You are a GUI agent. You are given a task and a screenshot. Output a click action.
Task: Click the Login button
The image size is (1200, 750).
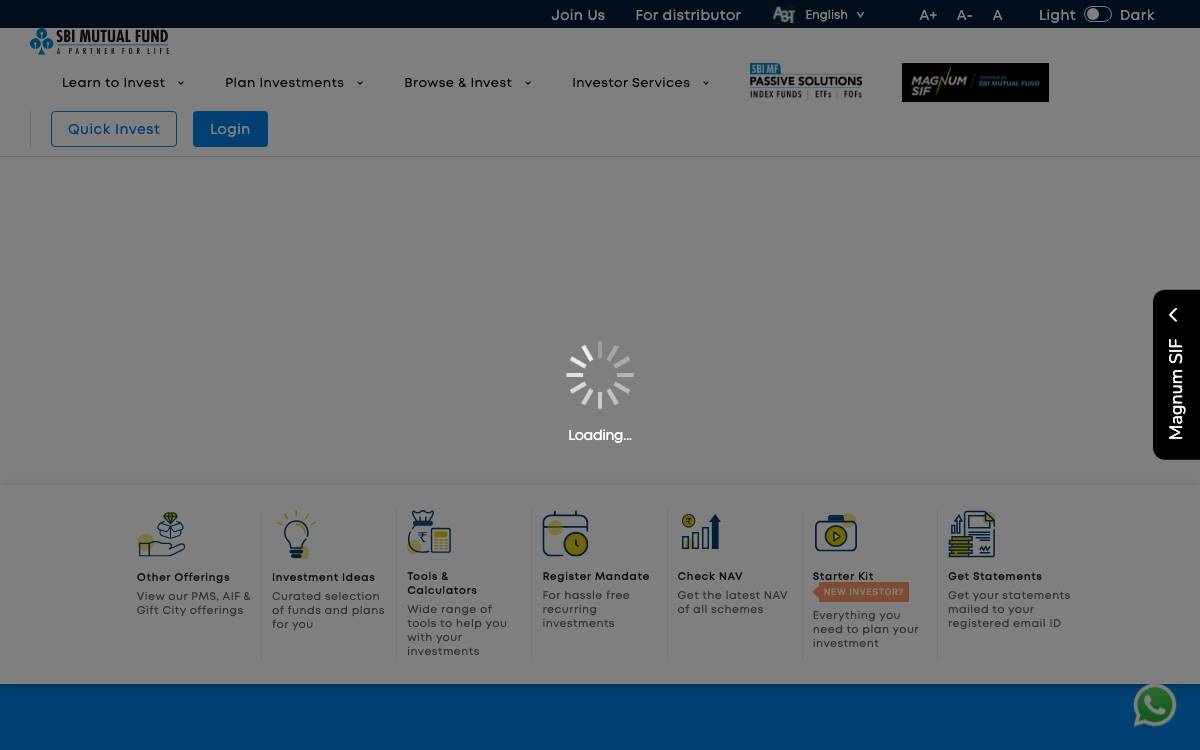click(230, 129)
